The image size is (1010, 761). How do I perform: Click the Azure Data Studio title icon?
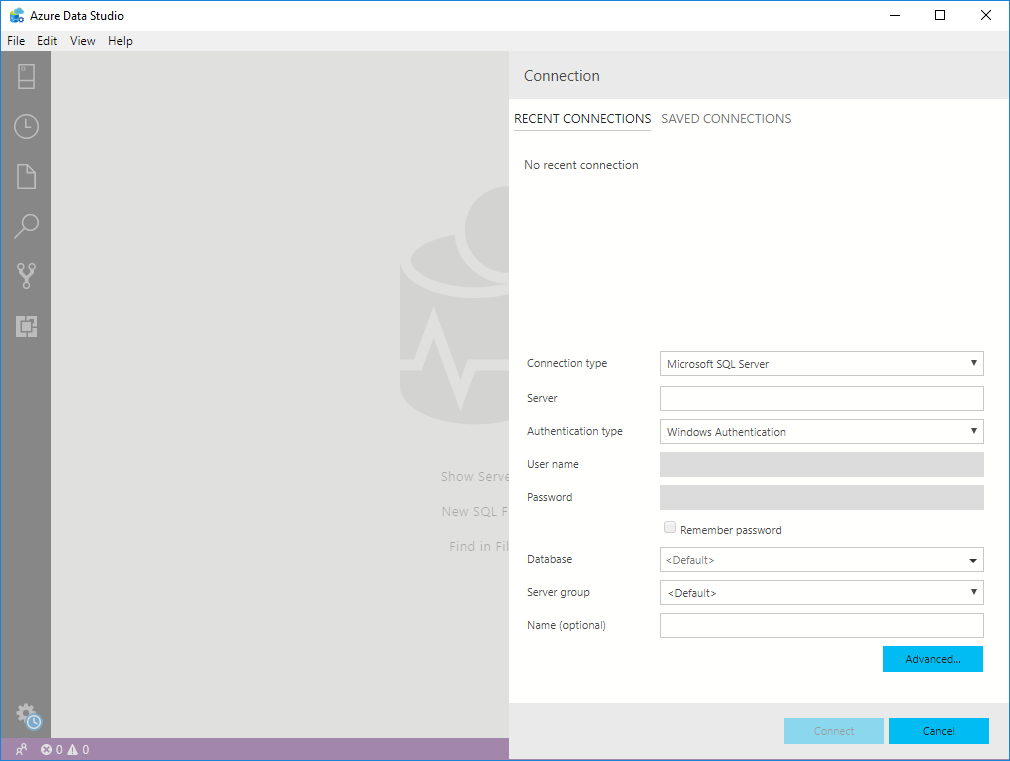[x=17, y=15]
